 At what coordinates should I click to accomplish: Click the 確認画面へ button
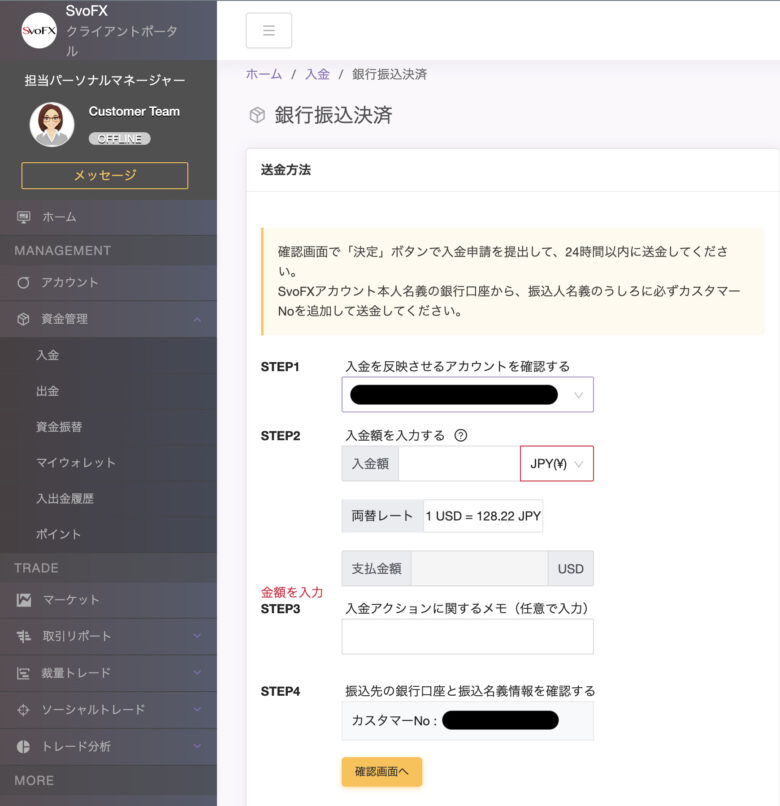(382, 772)
